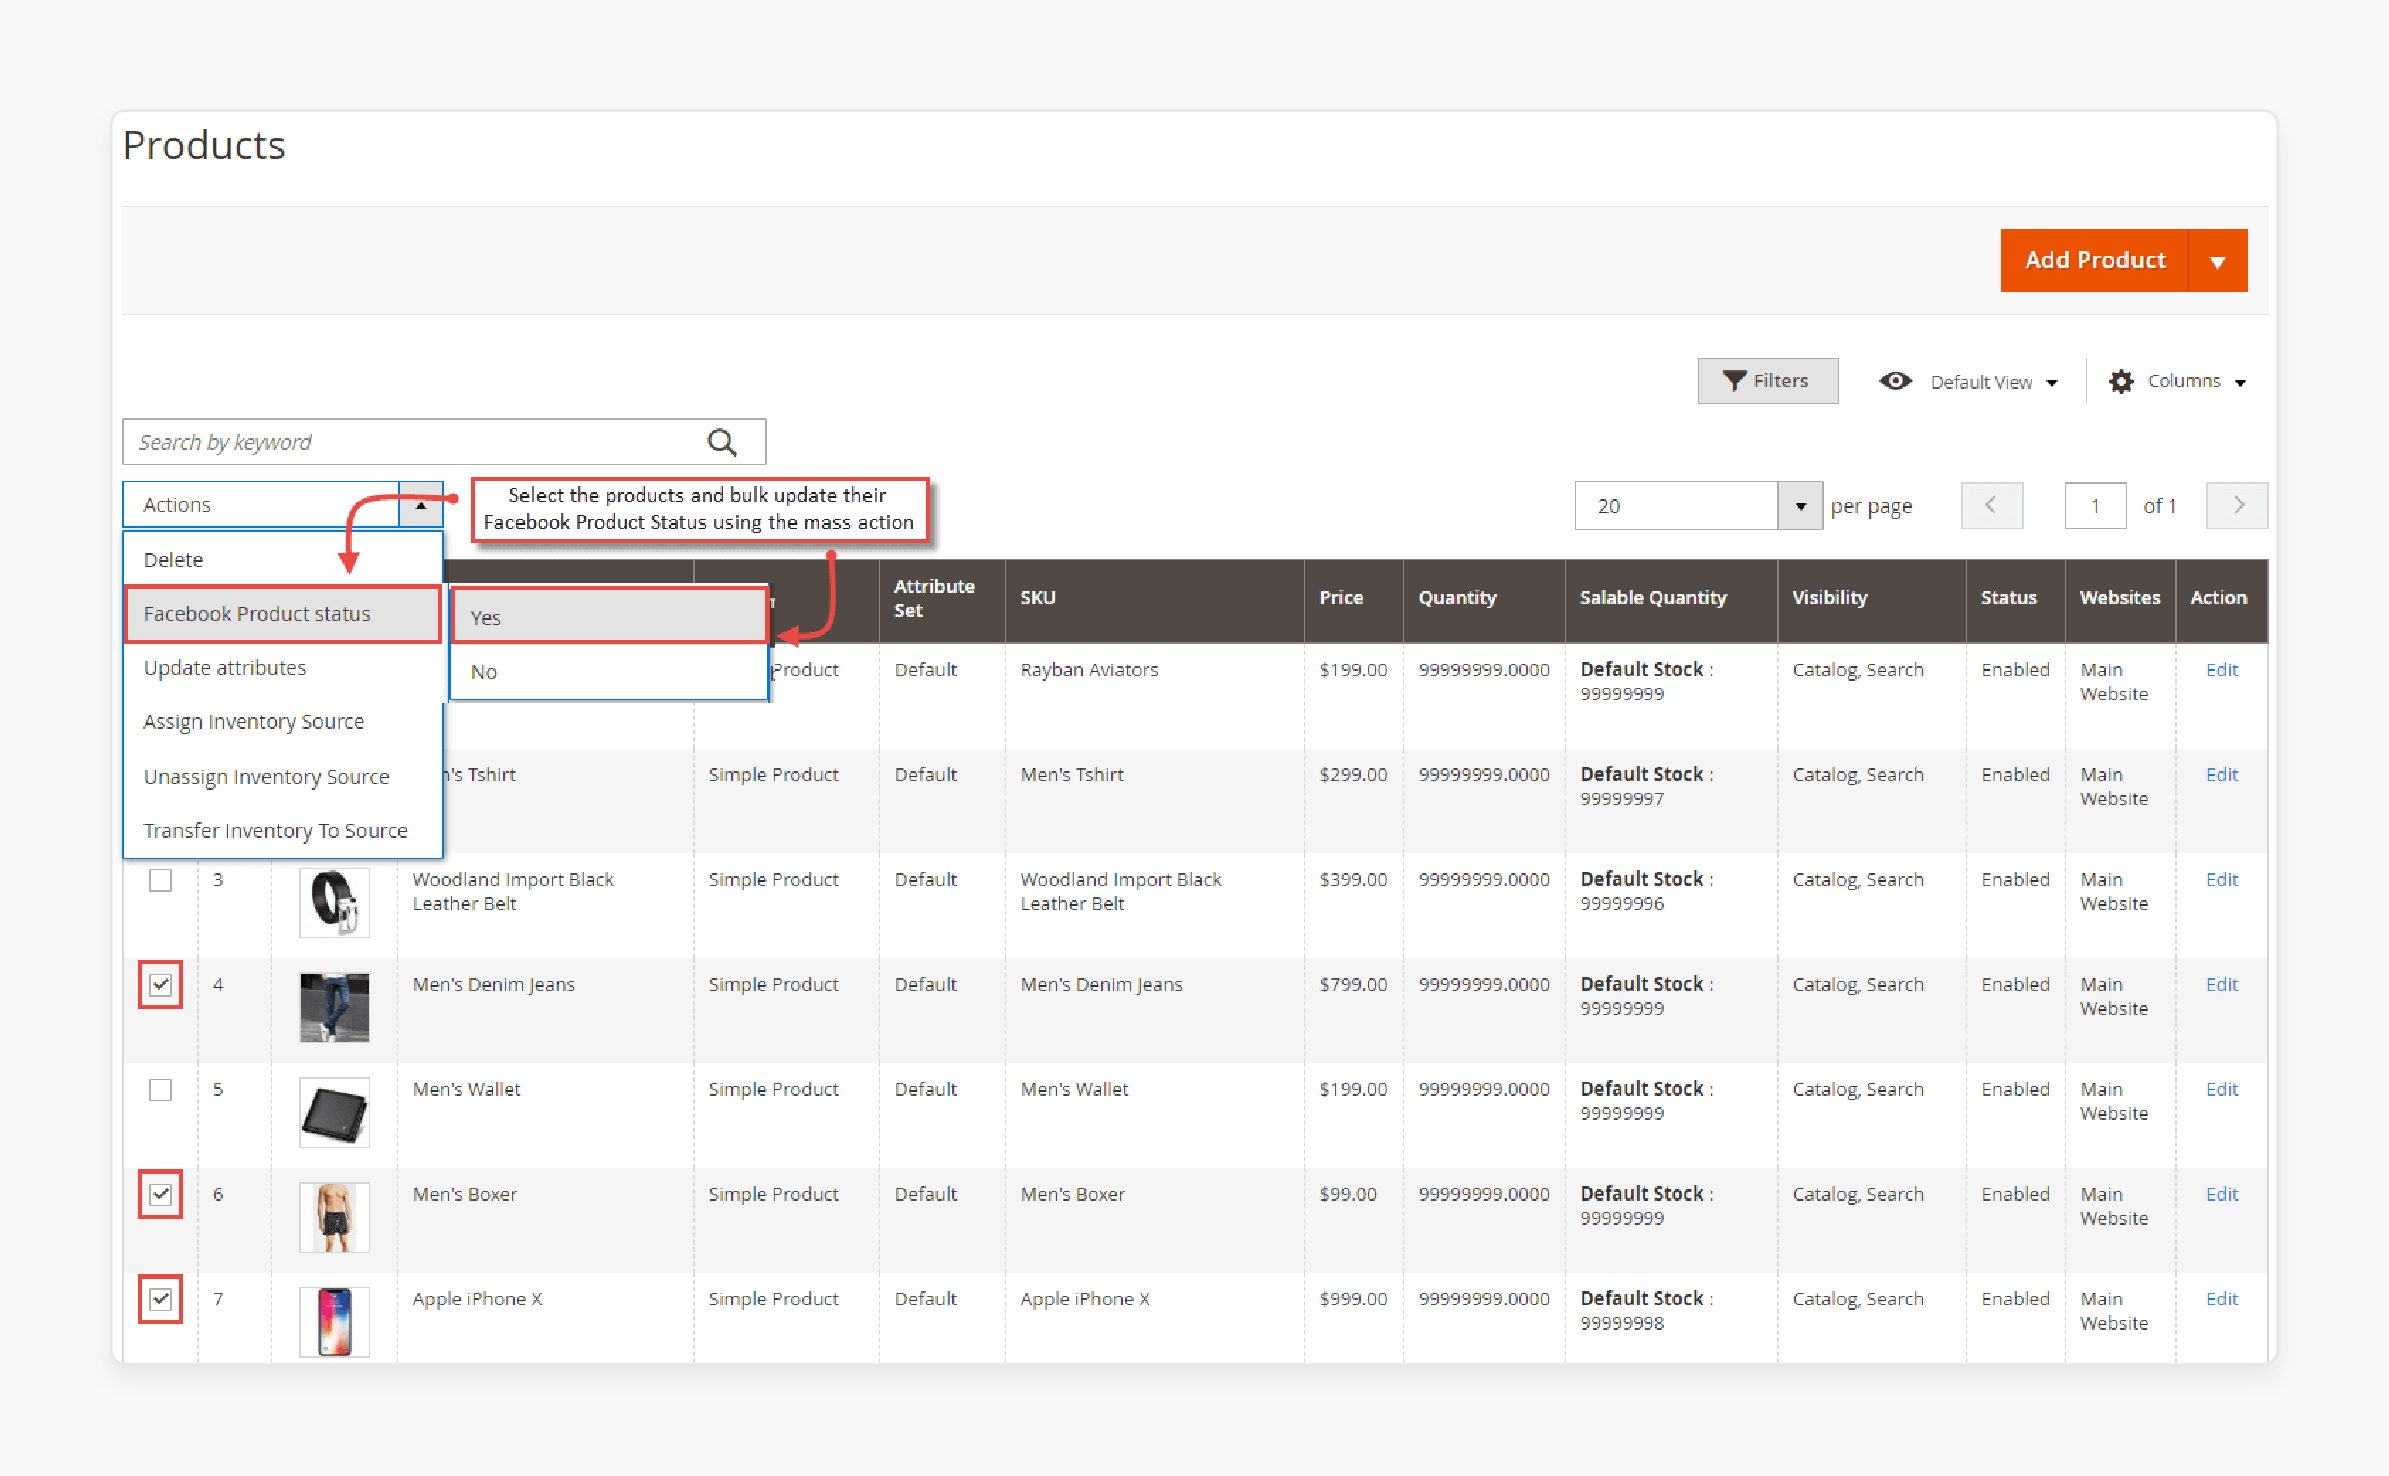The image size is (2389, 1476).
Task: Click the Add Product button
Action: 2093,260
